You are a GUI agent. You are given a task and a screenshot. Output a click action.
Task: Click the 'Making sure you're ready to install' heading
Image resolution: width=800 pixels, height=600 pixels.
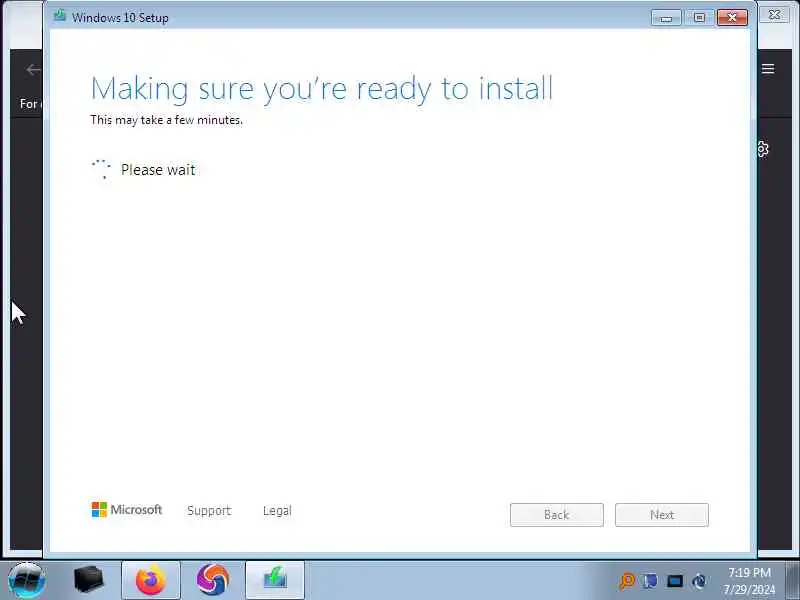tap(321, 89)
